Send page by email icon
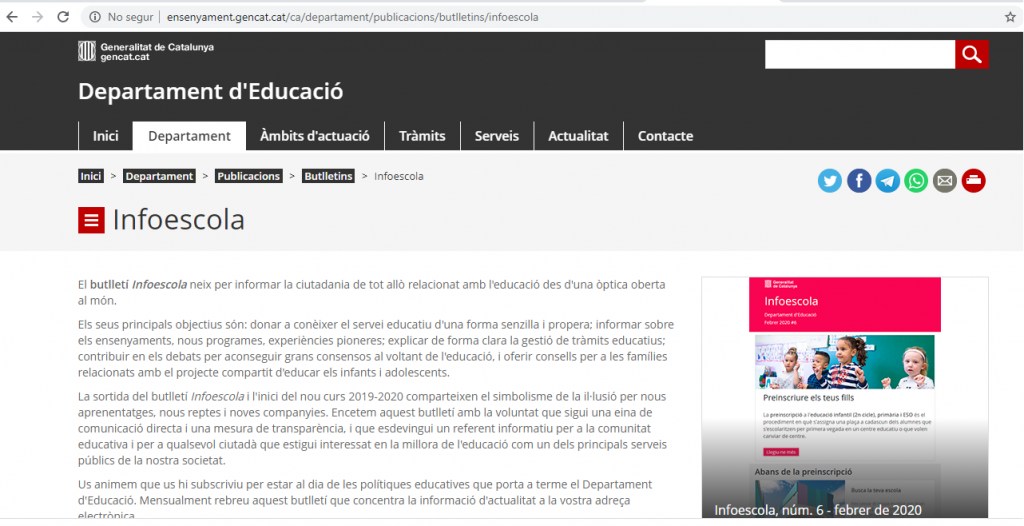1024x526 pixels. [x=945, y=181]
